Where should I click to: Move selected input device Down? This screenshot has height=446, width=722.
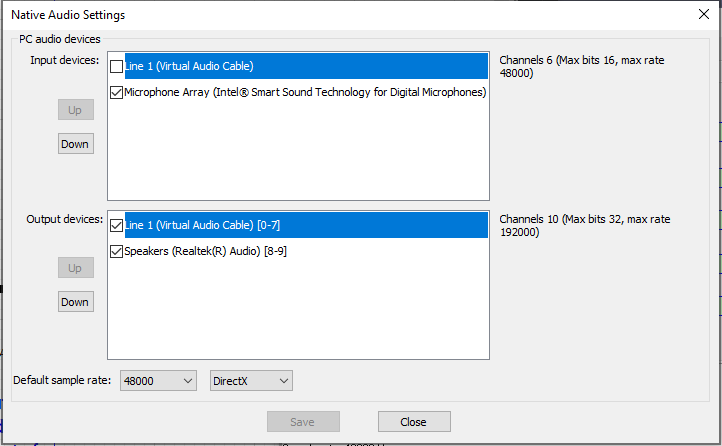click(x=75, y=144)
